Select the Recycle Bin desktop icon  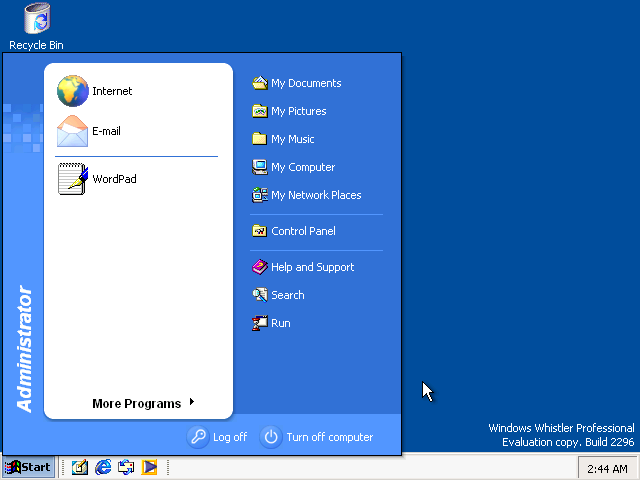[37, 18]
